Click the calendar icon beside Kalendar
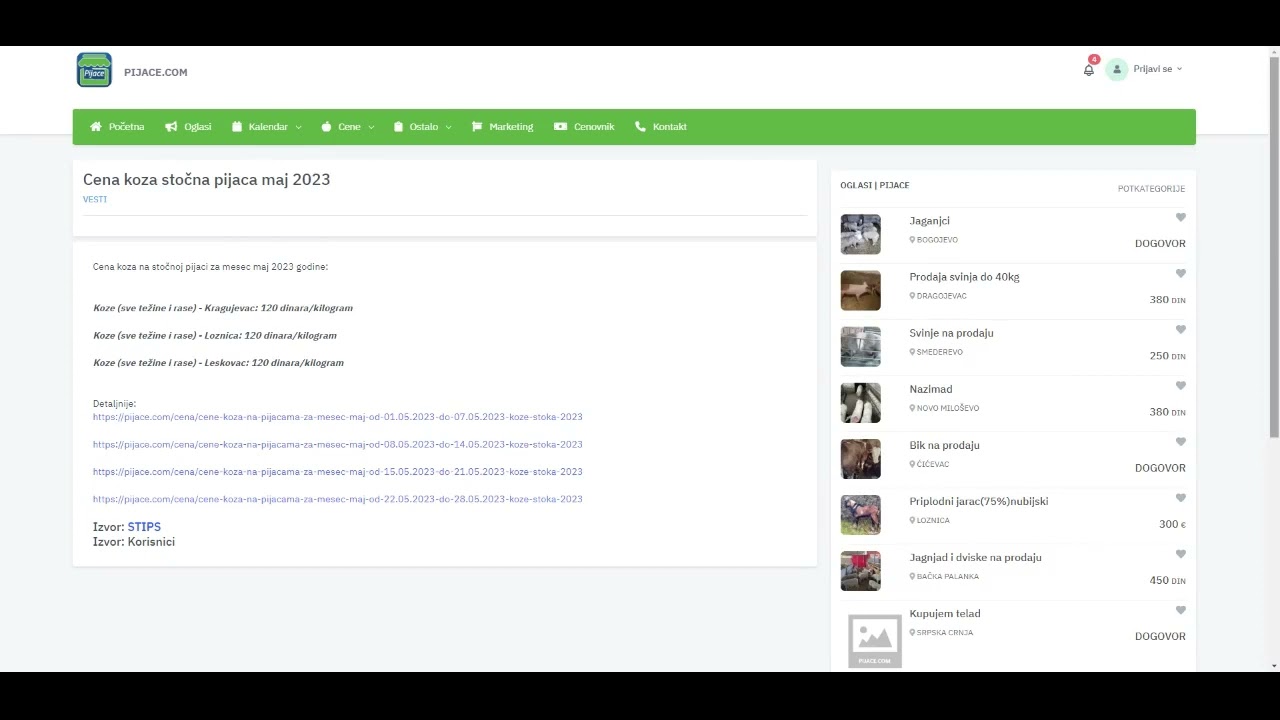Screen dimensions: 1280x720 (x=237, y=127)
